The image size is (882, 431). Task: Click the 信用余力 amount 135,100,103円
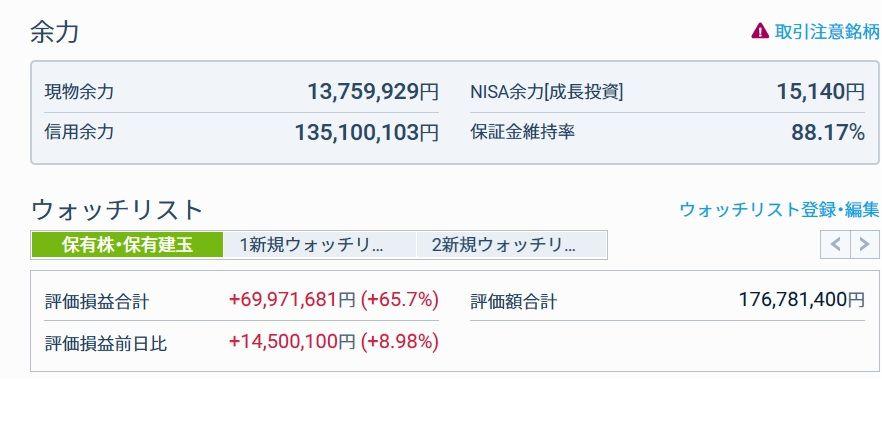pyautogui.click(x=366, y=132)
